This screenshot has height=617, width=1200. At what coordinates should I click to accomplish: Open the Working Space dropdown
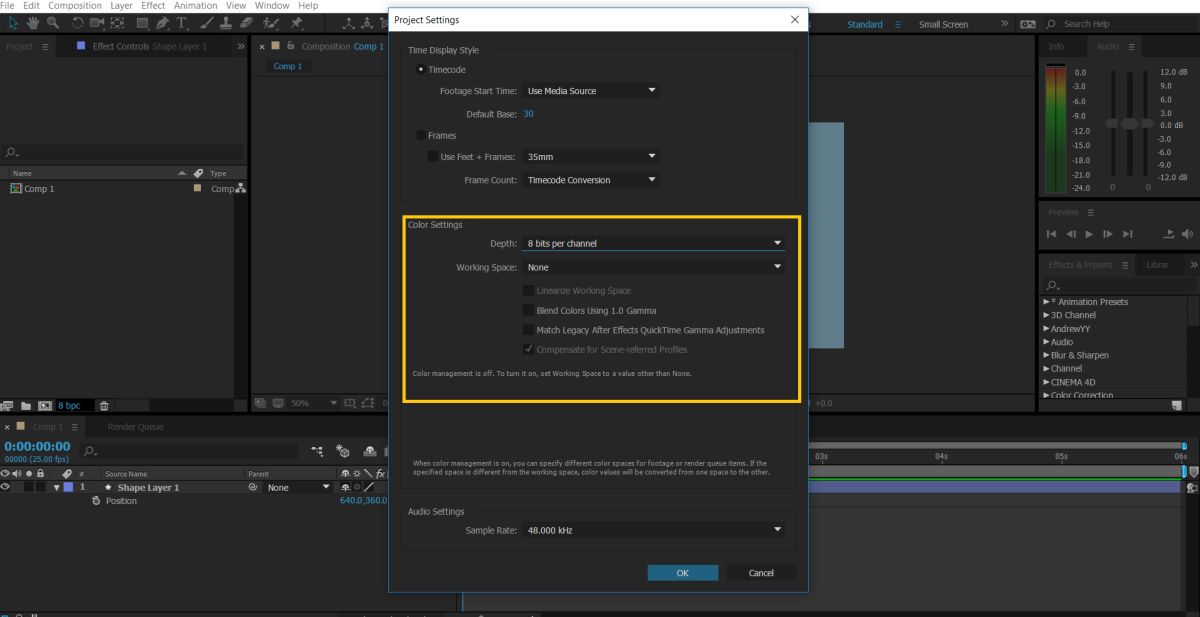coord(653,267)
